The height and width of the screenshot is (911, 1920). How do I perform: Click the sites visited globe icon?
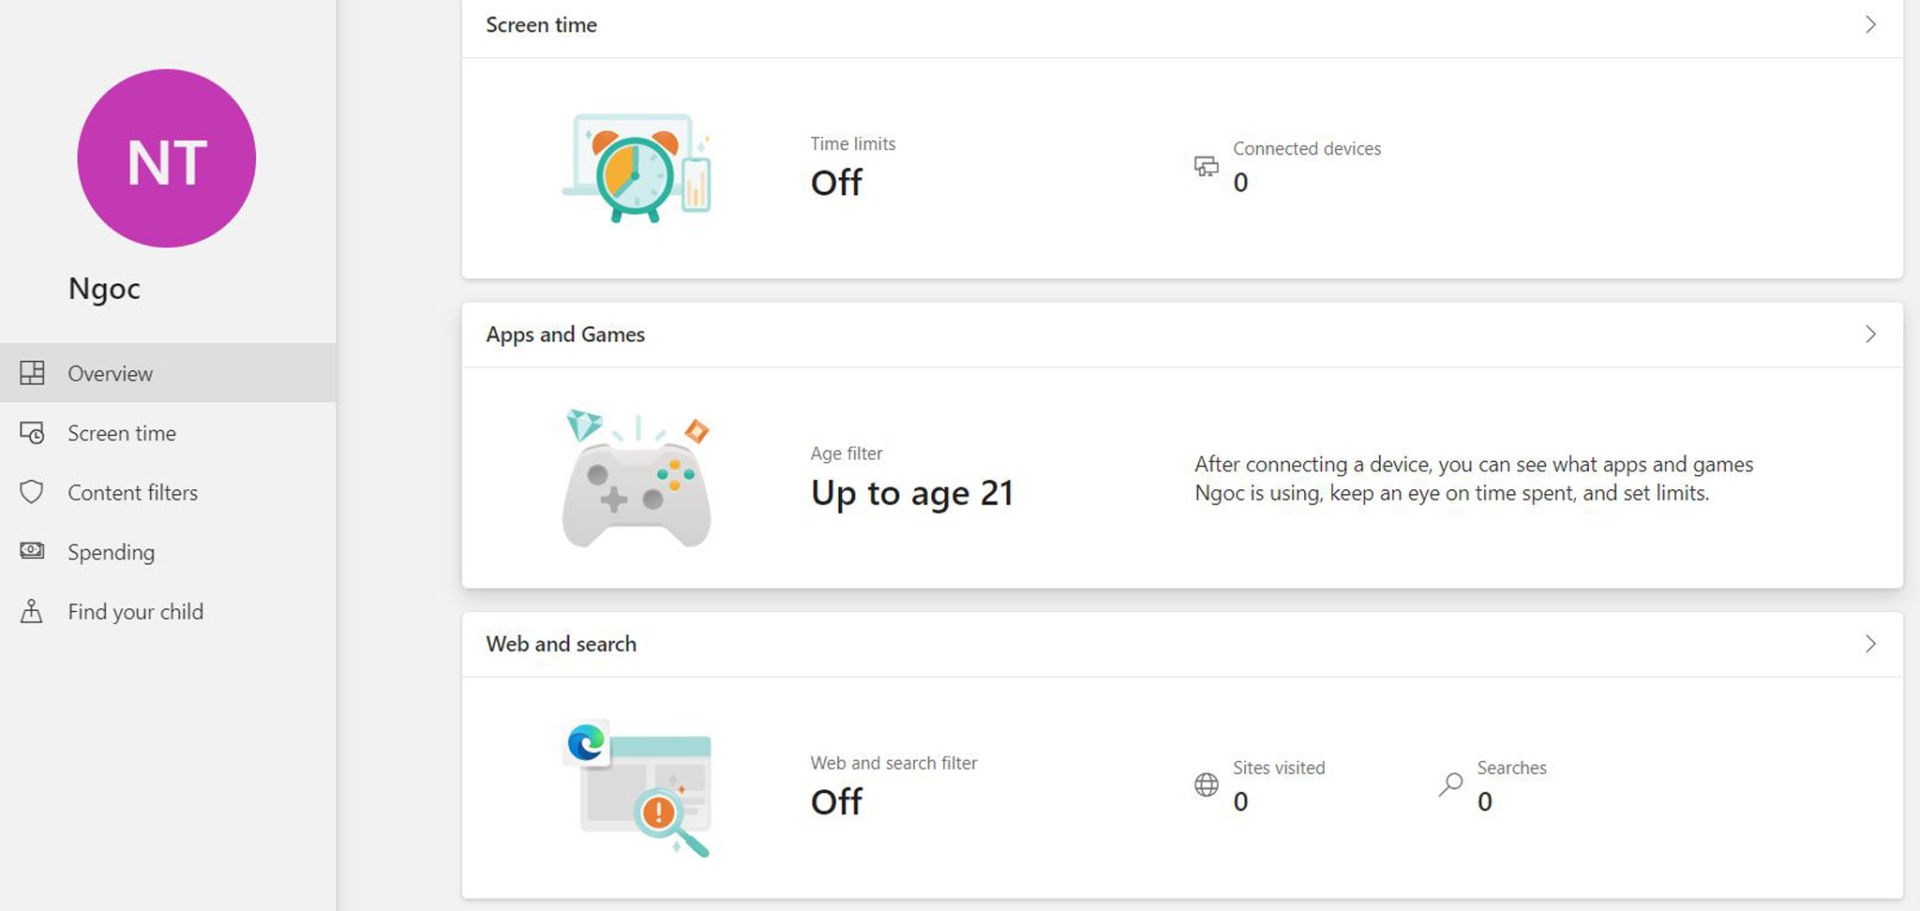click(1206, 785)
